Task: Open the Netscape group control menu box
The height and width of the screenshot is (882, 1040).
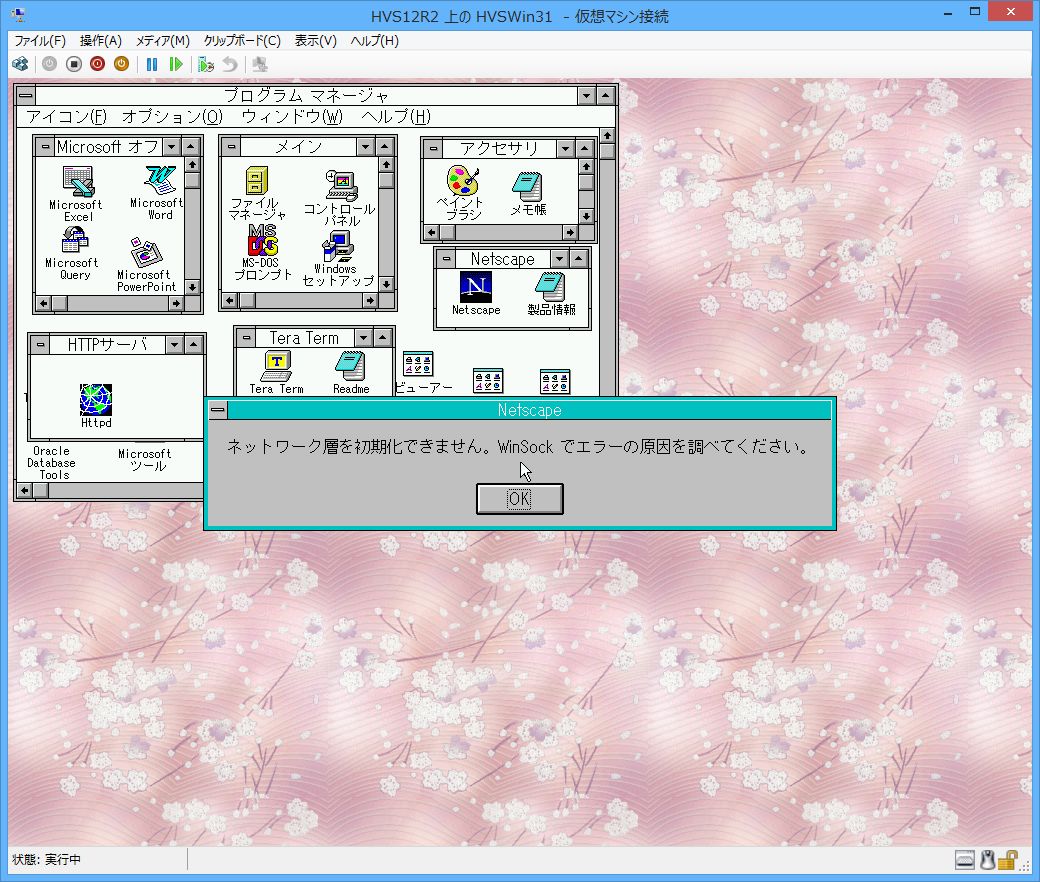Action: tap(446, 259)
